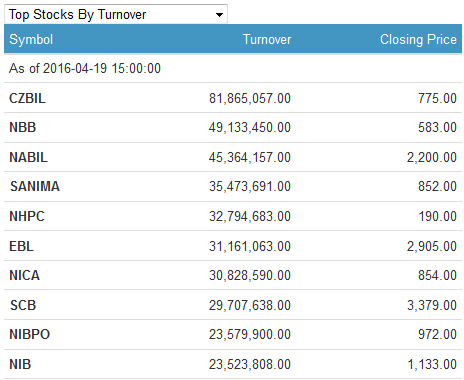Select turnover value 32,794,683.00
The image size is (464, 380).
pyautogui.click(x=250, y=216)
